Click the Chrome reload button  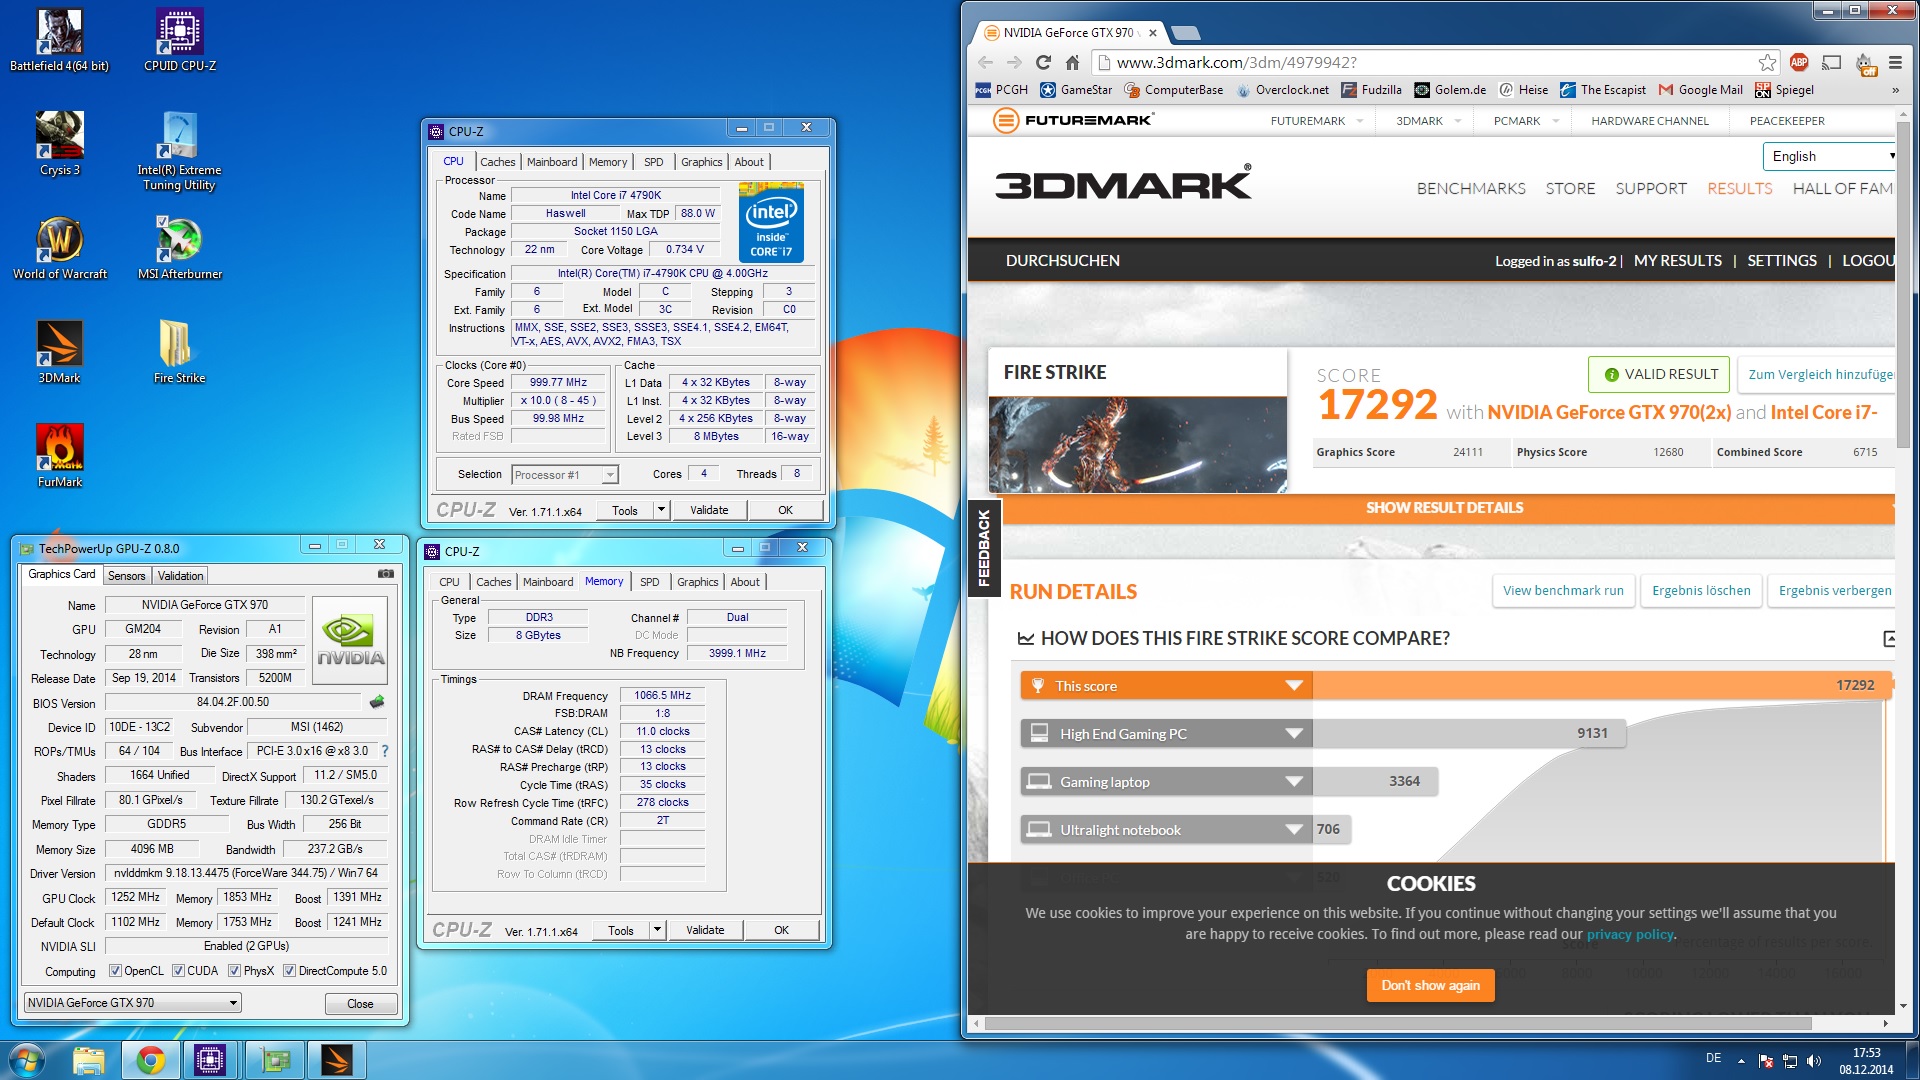pos(1043,62)
